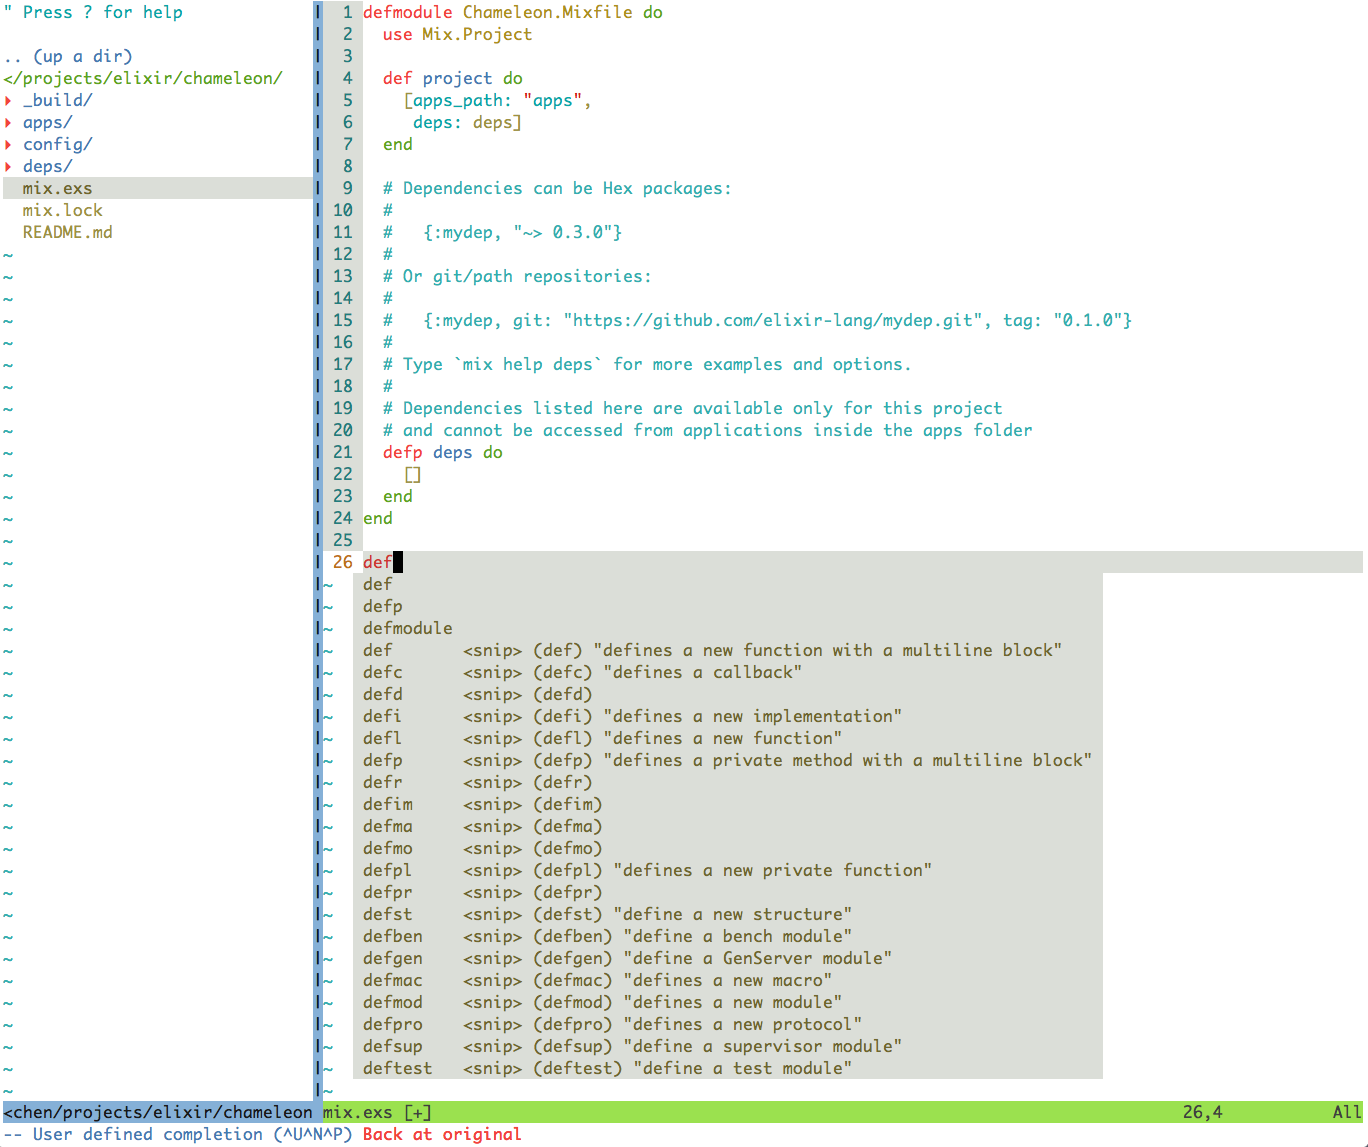Open README.md in the file tree
The image size is (1368, 1147).
[x=68, y=232]
